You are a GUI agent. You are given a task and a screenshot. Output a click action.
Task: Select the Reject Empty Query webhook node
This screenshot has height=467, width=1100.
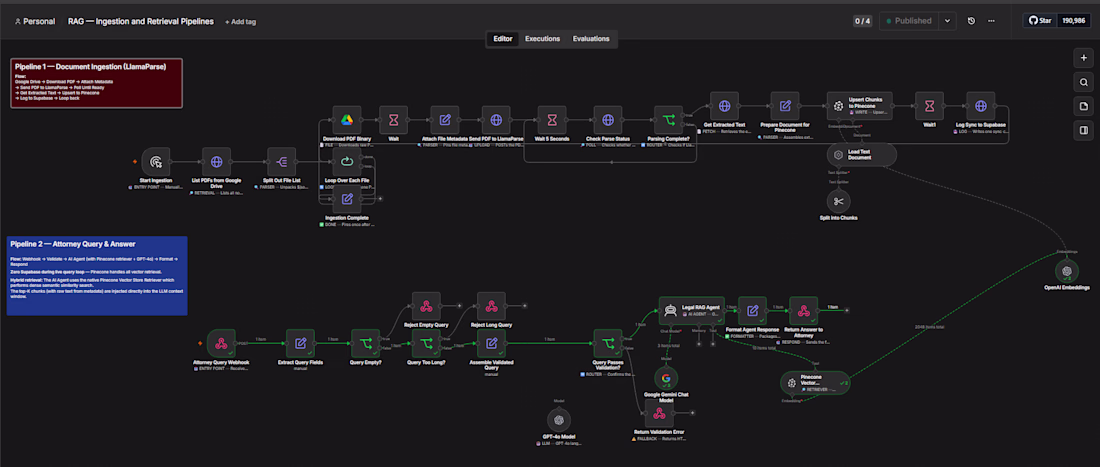(x=426, y=306)
